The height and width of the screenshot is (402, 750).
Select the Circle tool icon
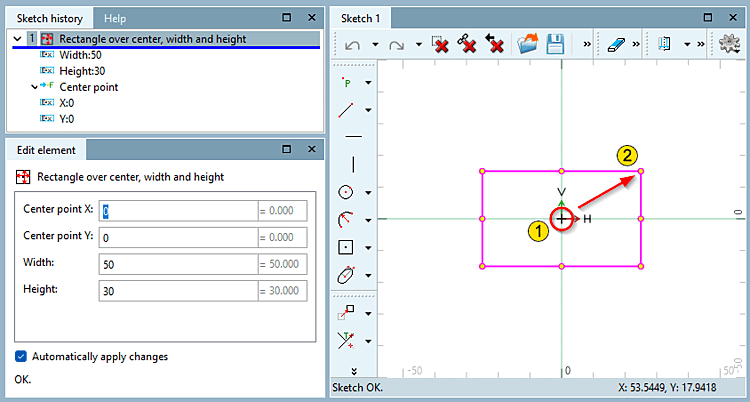346,192
